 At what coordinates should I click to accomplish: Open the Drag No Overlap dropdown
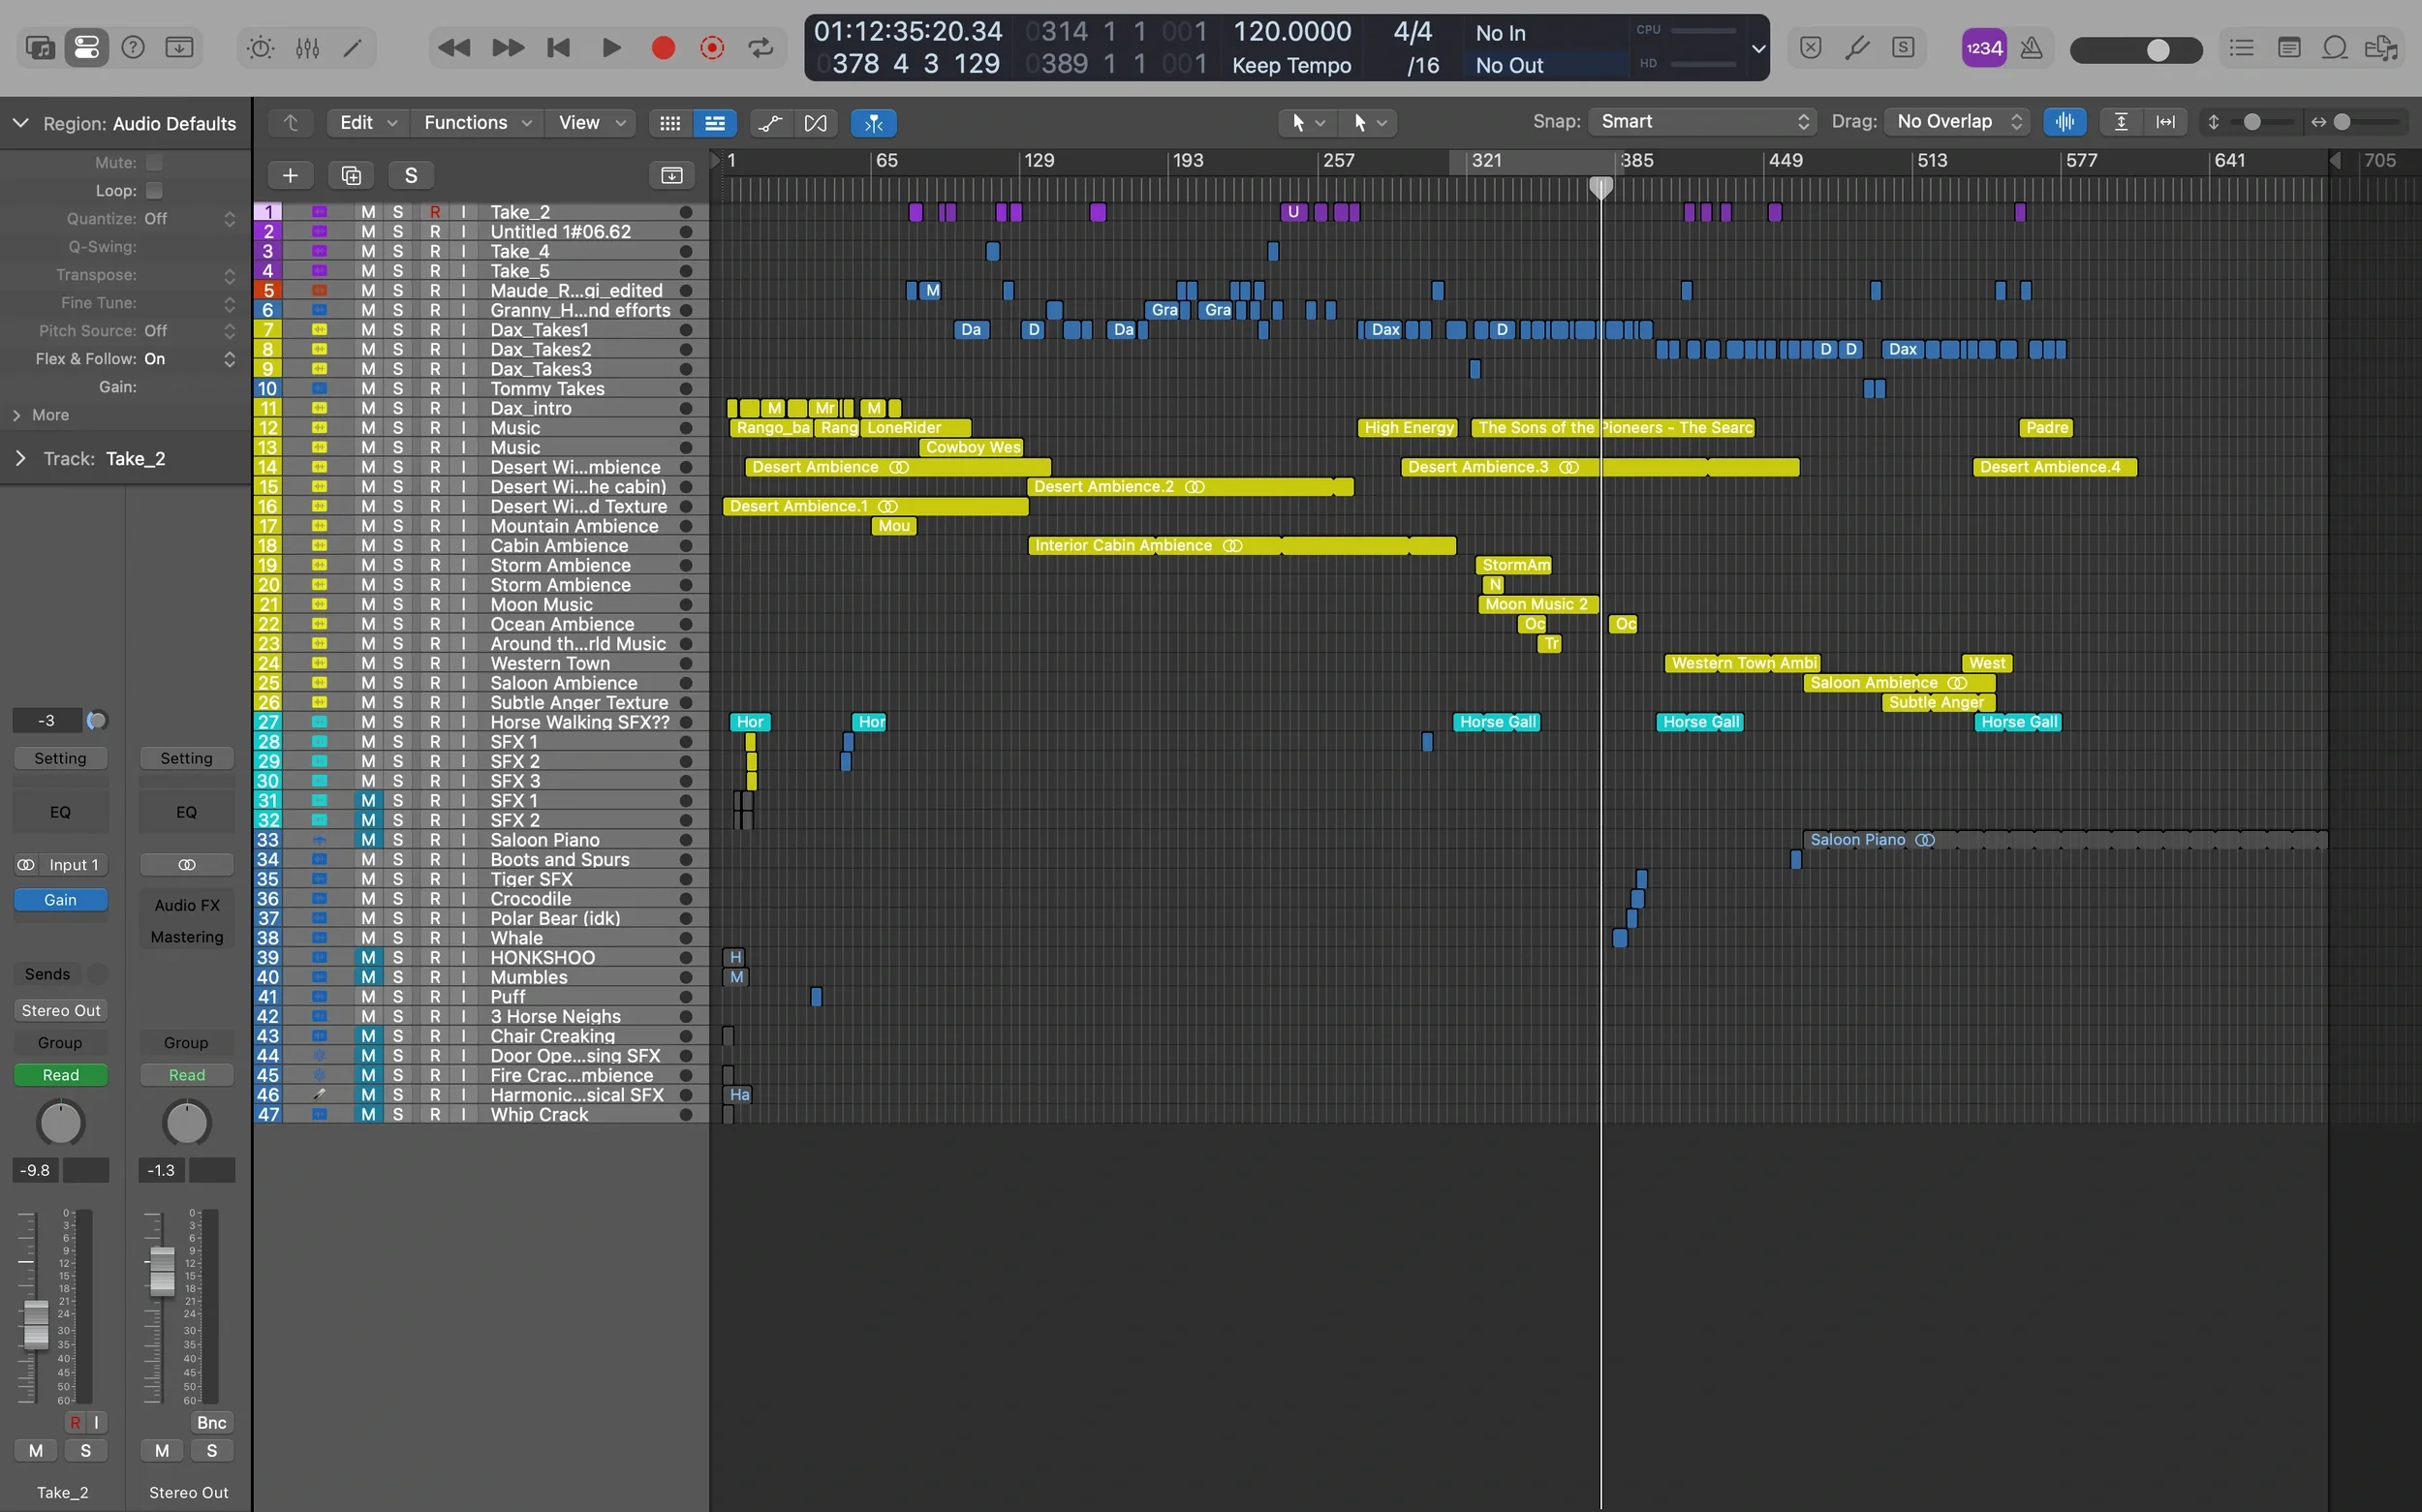point(1958,122)
